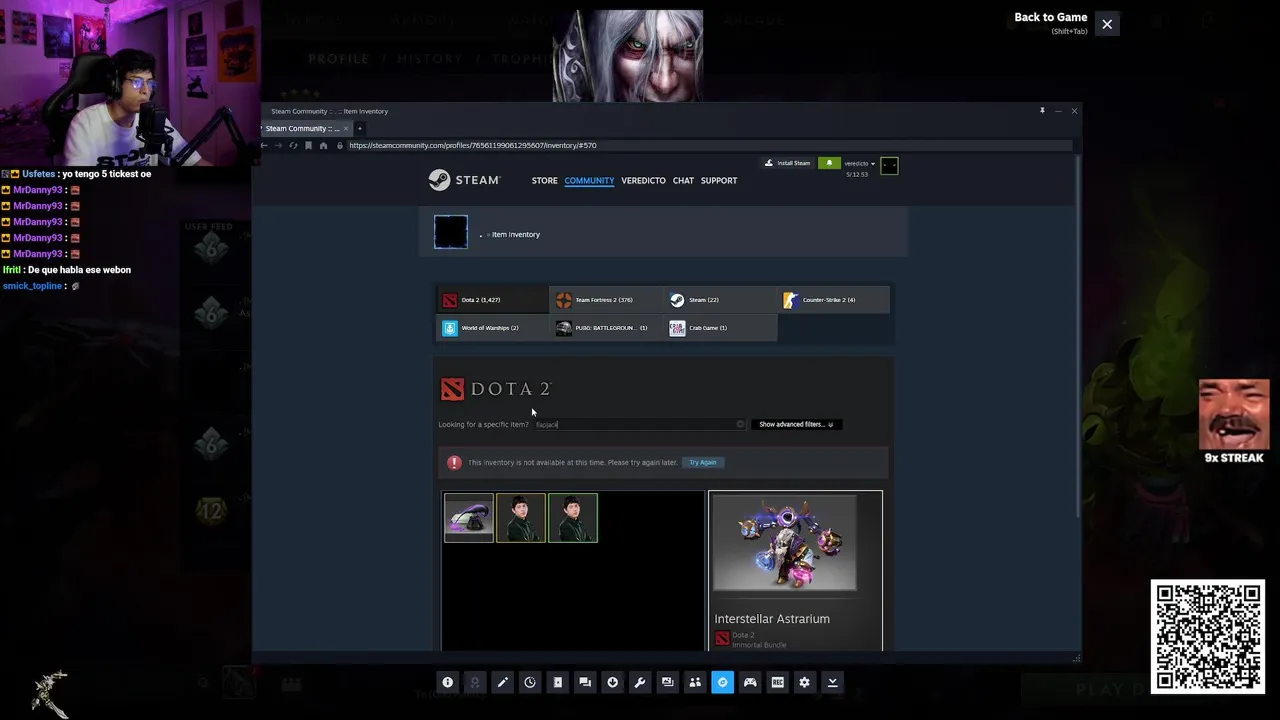
Task: Open the green notifications bell
Action: point(828,163)
